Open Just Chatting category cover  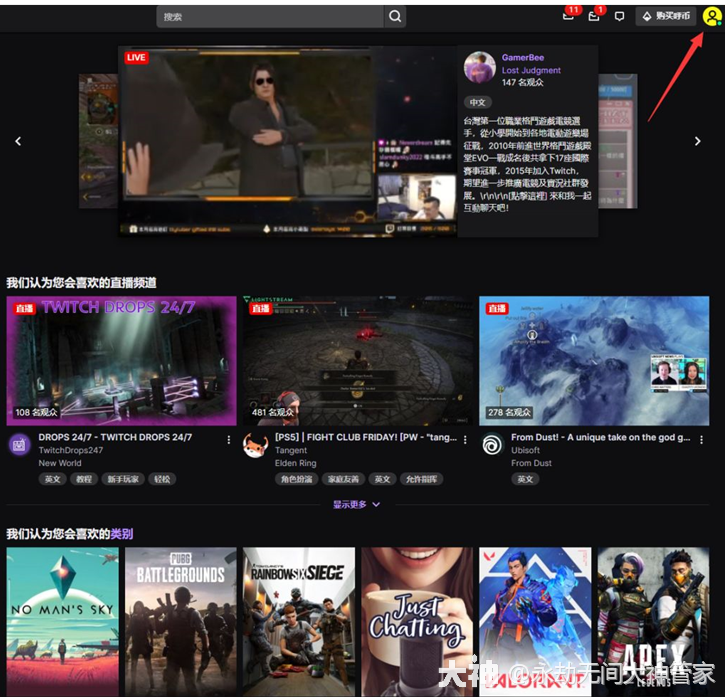click(x=417, y=622)
